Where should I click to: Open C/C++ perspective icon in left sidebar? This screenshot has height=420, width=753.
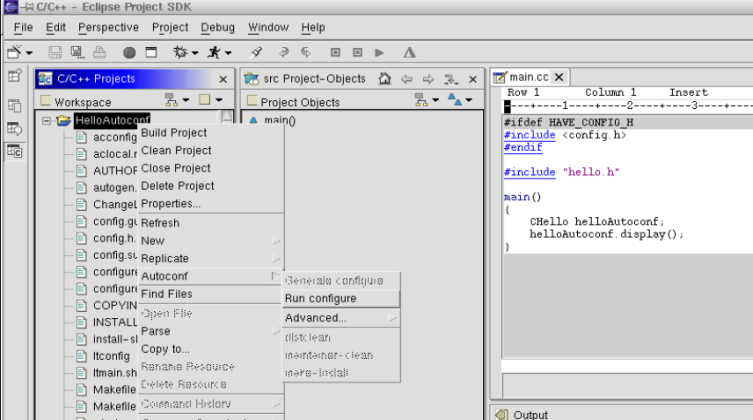point(15,151)
